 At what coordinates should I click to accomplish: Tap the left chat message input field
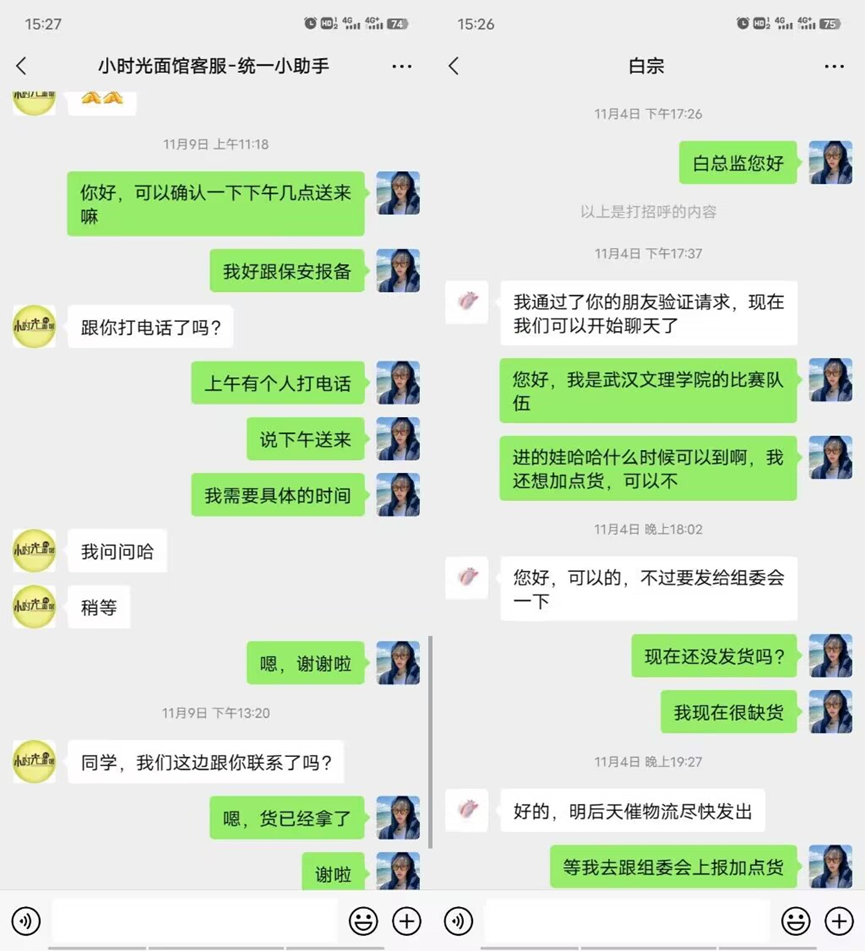click(x=195, y=921)
